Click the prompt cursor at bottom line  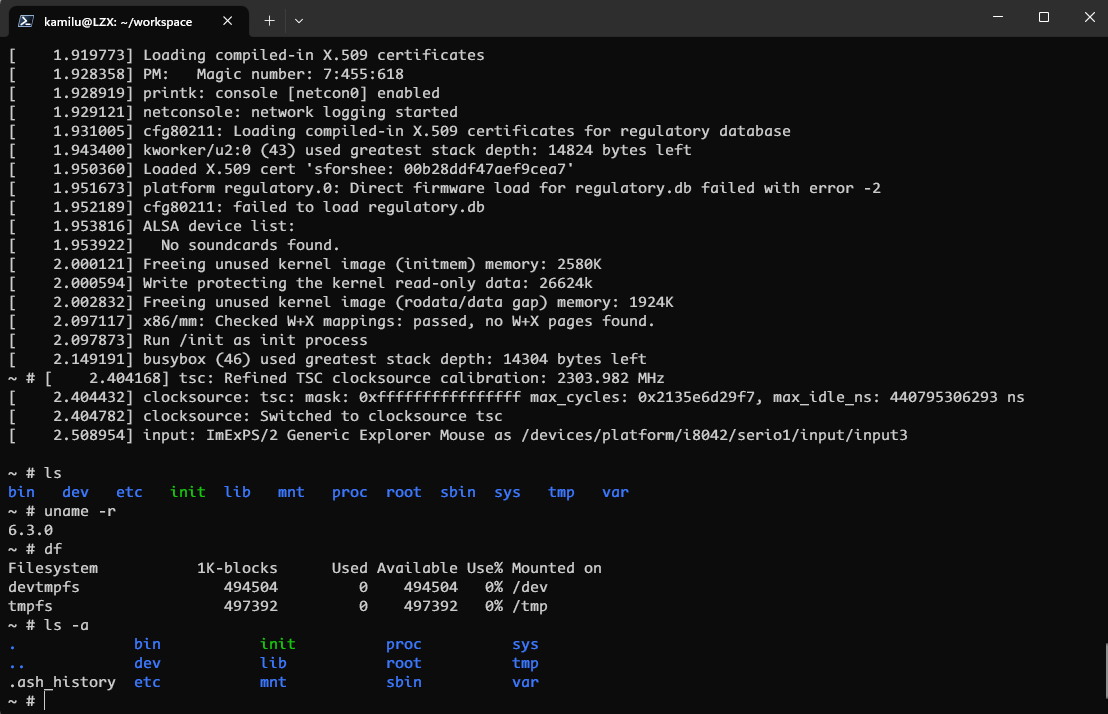point(45,701)
